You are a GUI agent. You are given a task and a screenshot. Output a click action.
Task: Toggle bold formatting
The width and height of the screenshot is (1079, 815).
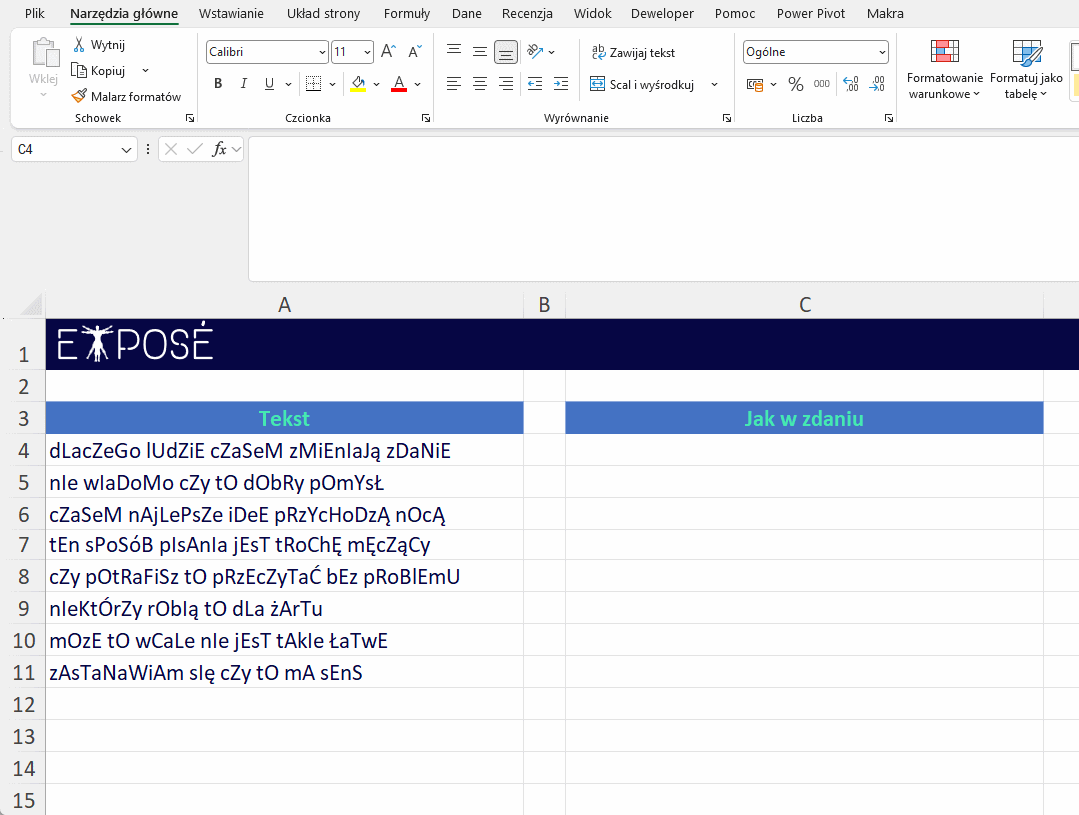[x=218, y=84]
